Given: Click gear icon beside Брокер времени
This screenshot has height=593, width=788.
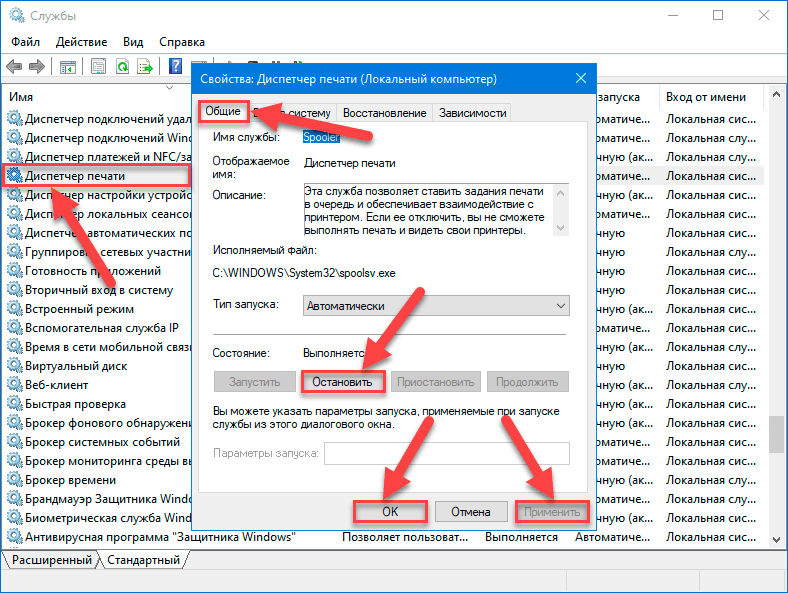Looking at the screenshot, I should click(x=15, y=479).
